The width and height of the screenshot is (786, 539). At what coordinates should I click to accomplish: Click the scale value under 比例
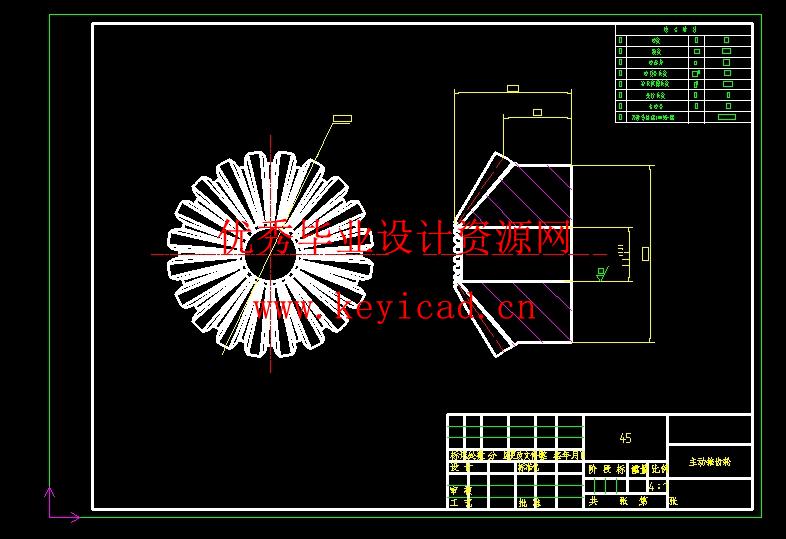coord(658,487)
